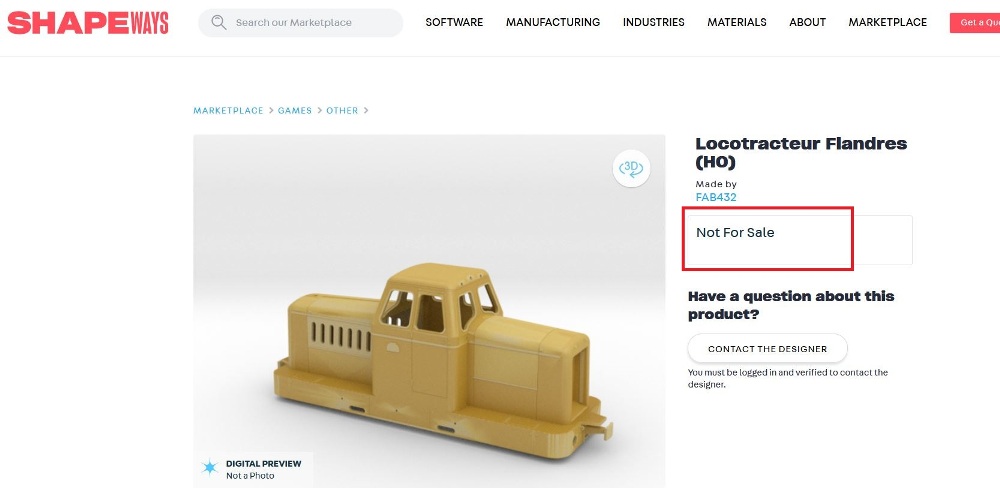Click the GAMES breadcrumb link

coord(295,110)
